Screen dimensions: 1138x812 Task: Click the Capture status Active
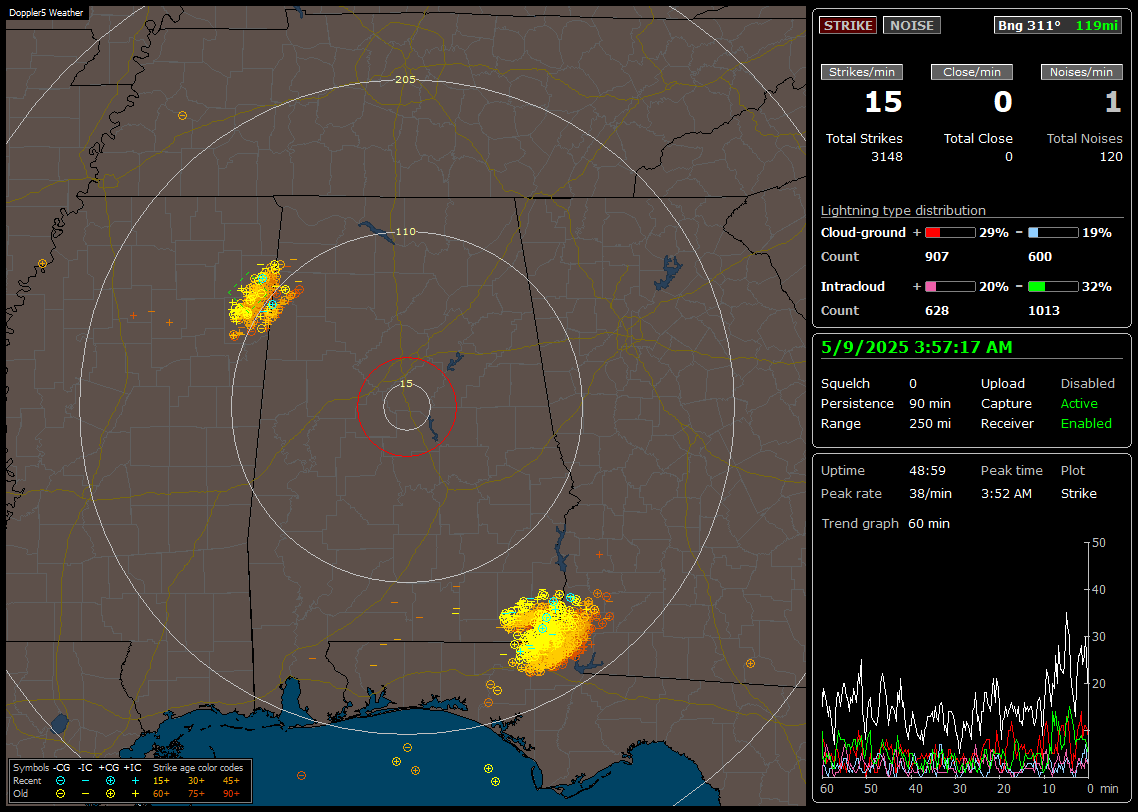coord(1079,403)
